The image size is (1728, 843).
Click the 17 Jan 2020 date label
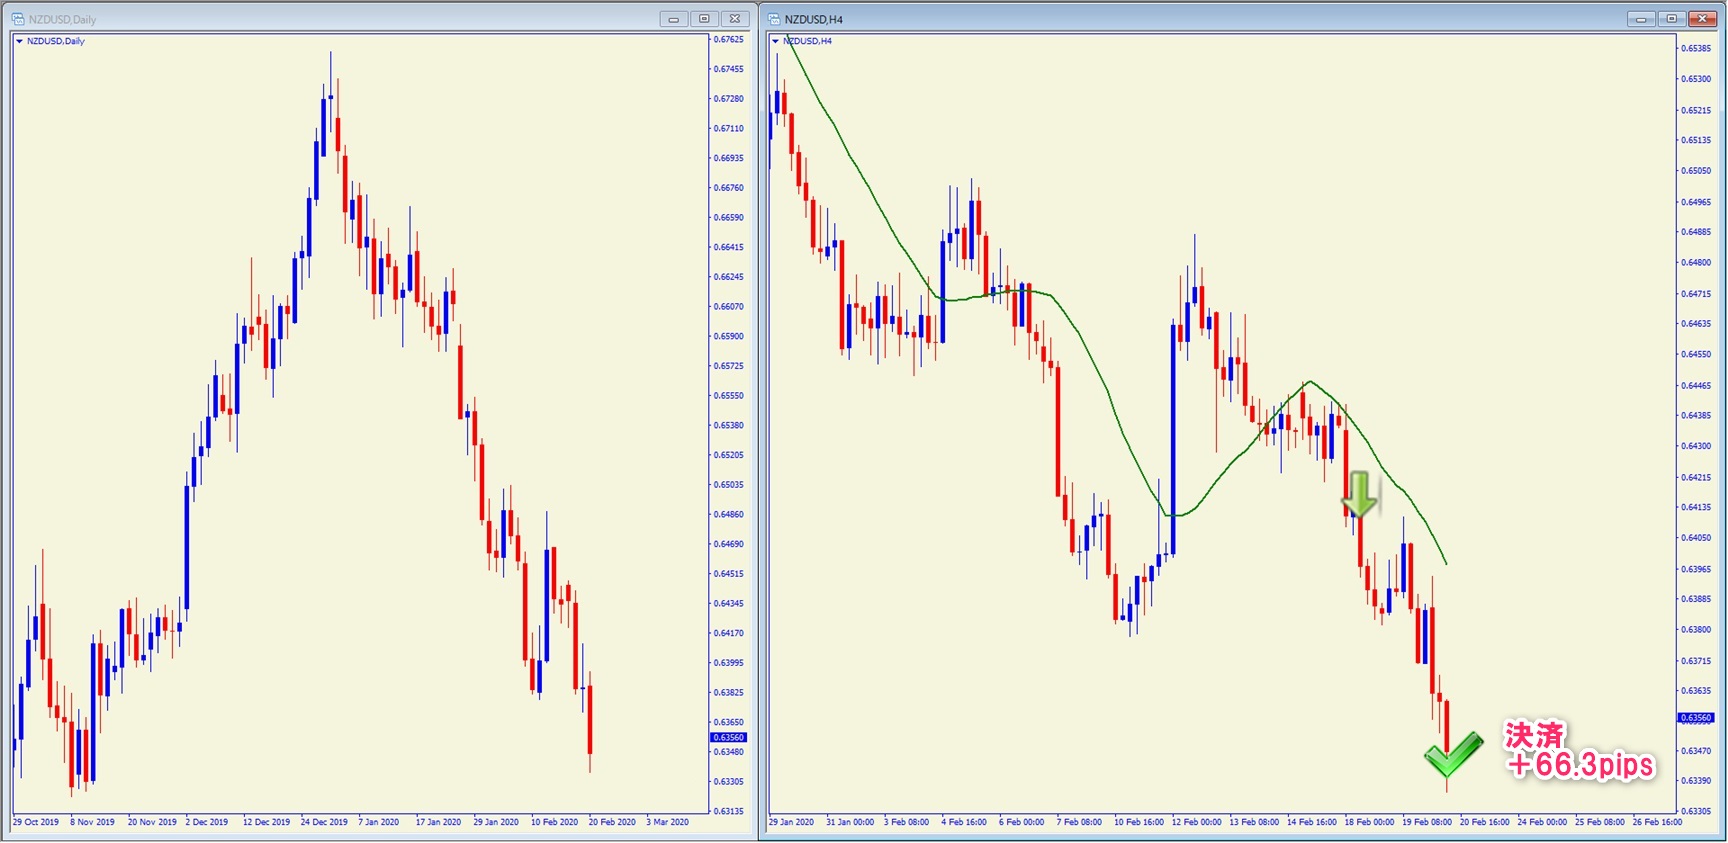point(439,822)
